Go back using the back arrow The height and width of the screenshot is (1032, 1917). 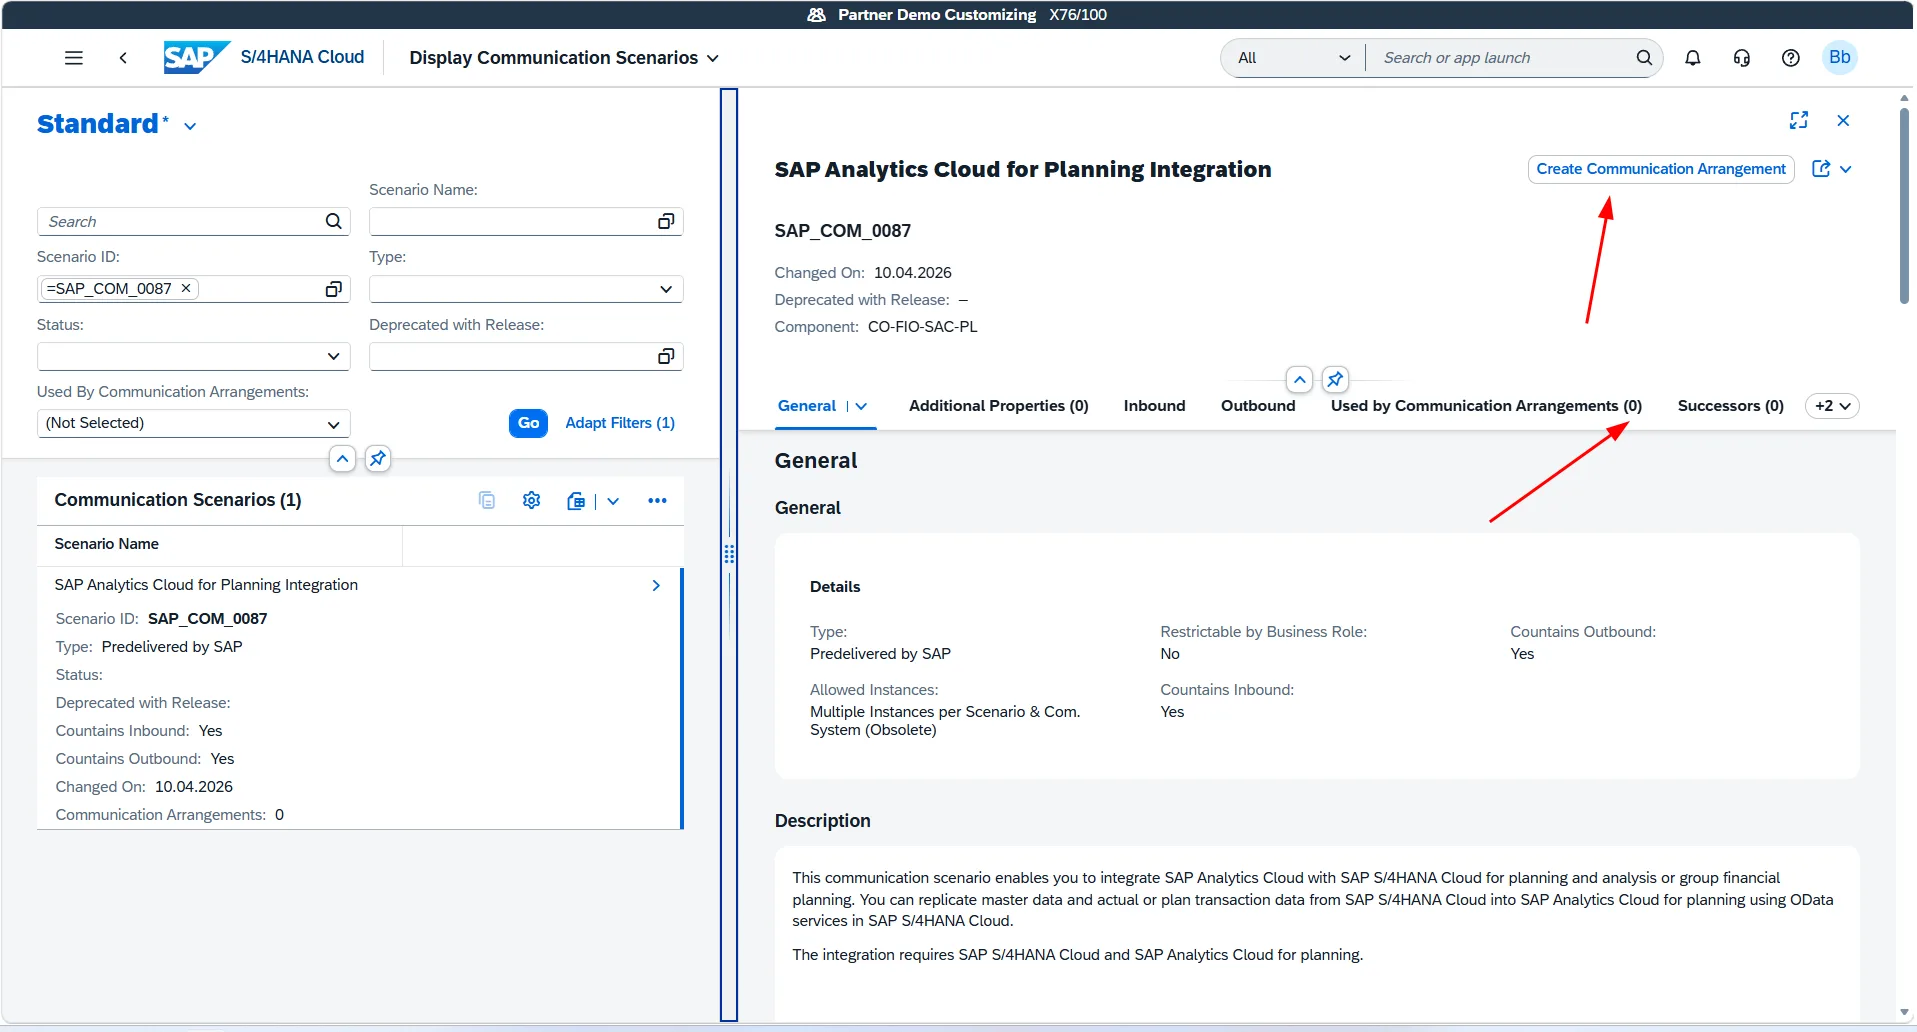pos(123,58)
